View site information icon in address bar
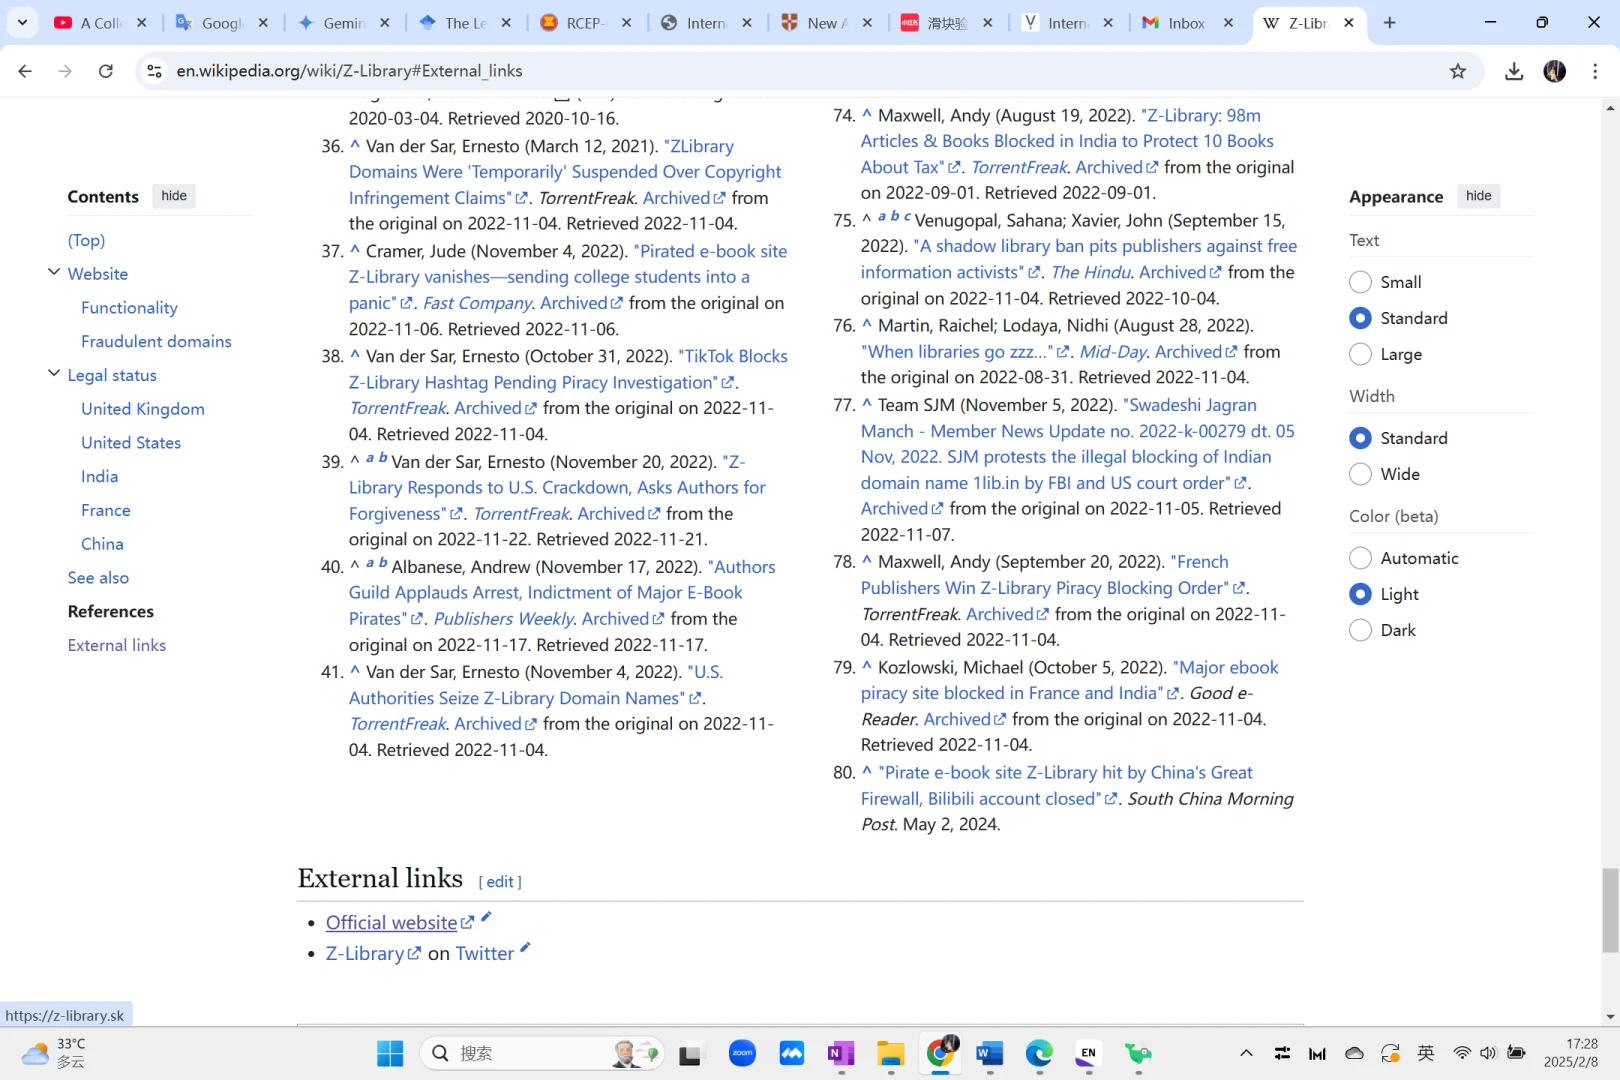The image size is (1620, 1080). click(x=154, y=71)
